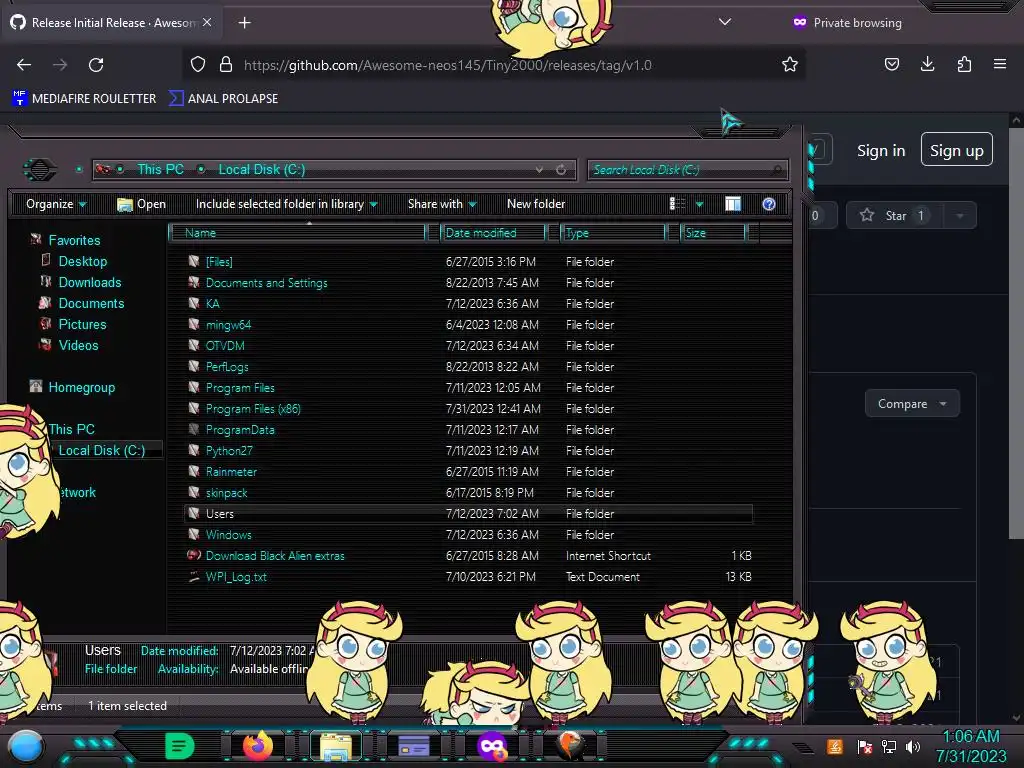This screenshot has width=1024, height=768.
Task: Open Firefox private window taskbar icon
Action: tap(492, 745)
